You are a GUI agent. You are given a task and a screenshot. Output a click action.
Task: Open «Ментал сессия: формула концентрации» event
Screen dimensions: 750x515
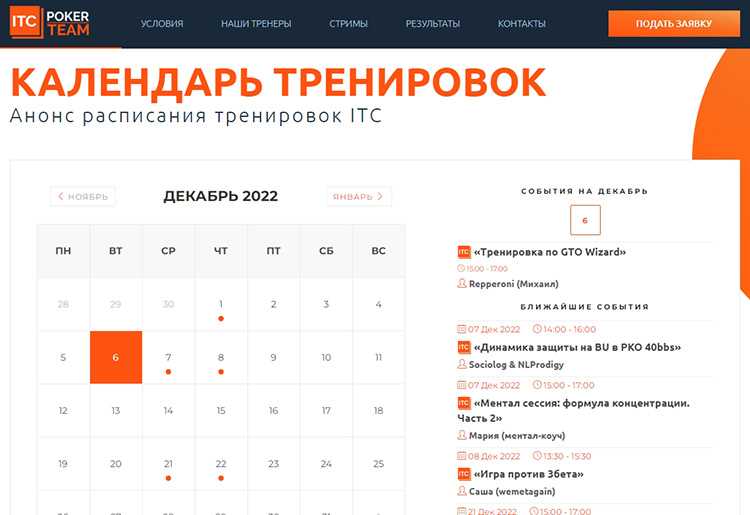pos(574,410)
